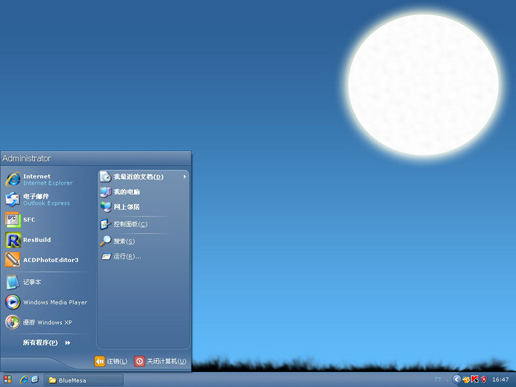Open Internet Explorer from start menu

pyautogui.click(x=47, y=179)
